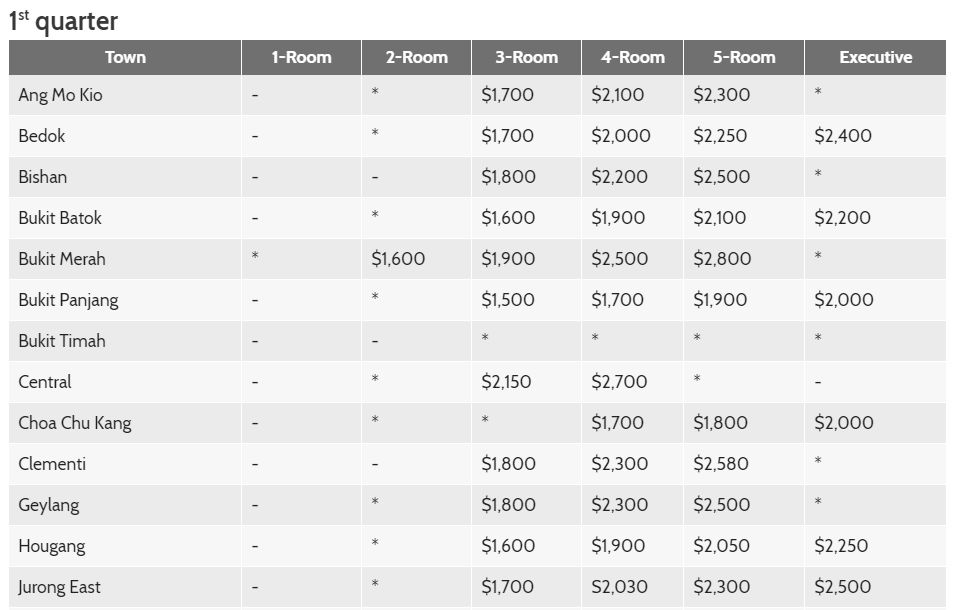Click the Choa Chu Kang town cell
Screen dimensions: 953x610
(75, 423)
